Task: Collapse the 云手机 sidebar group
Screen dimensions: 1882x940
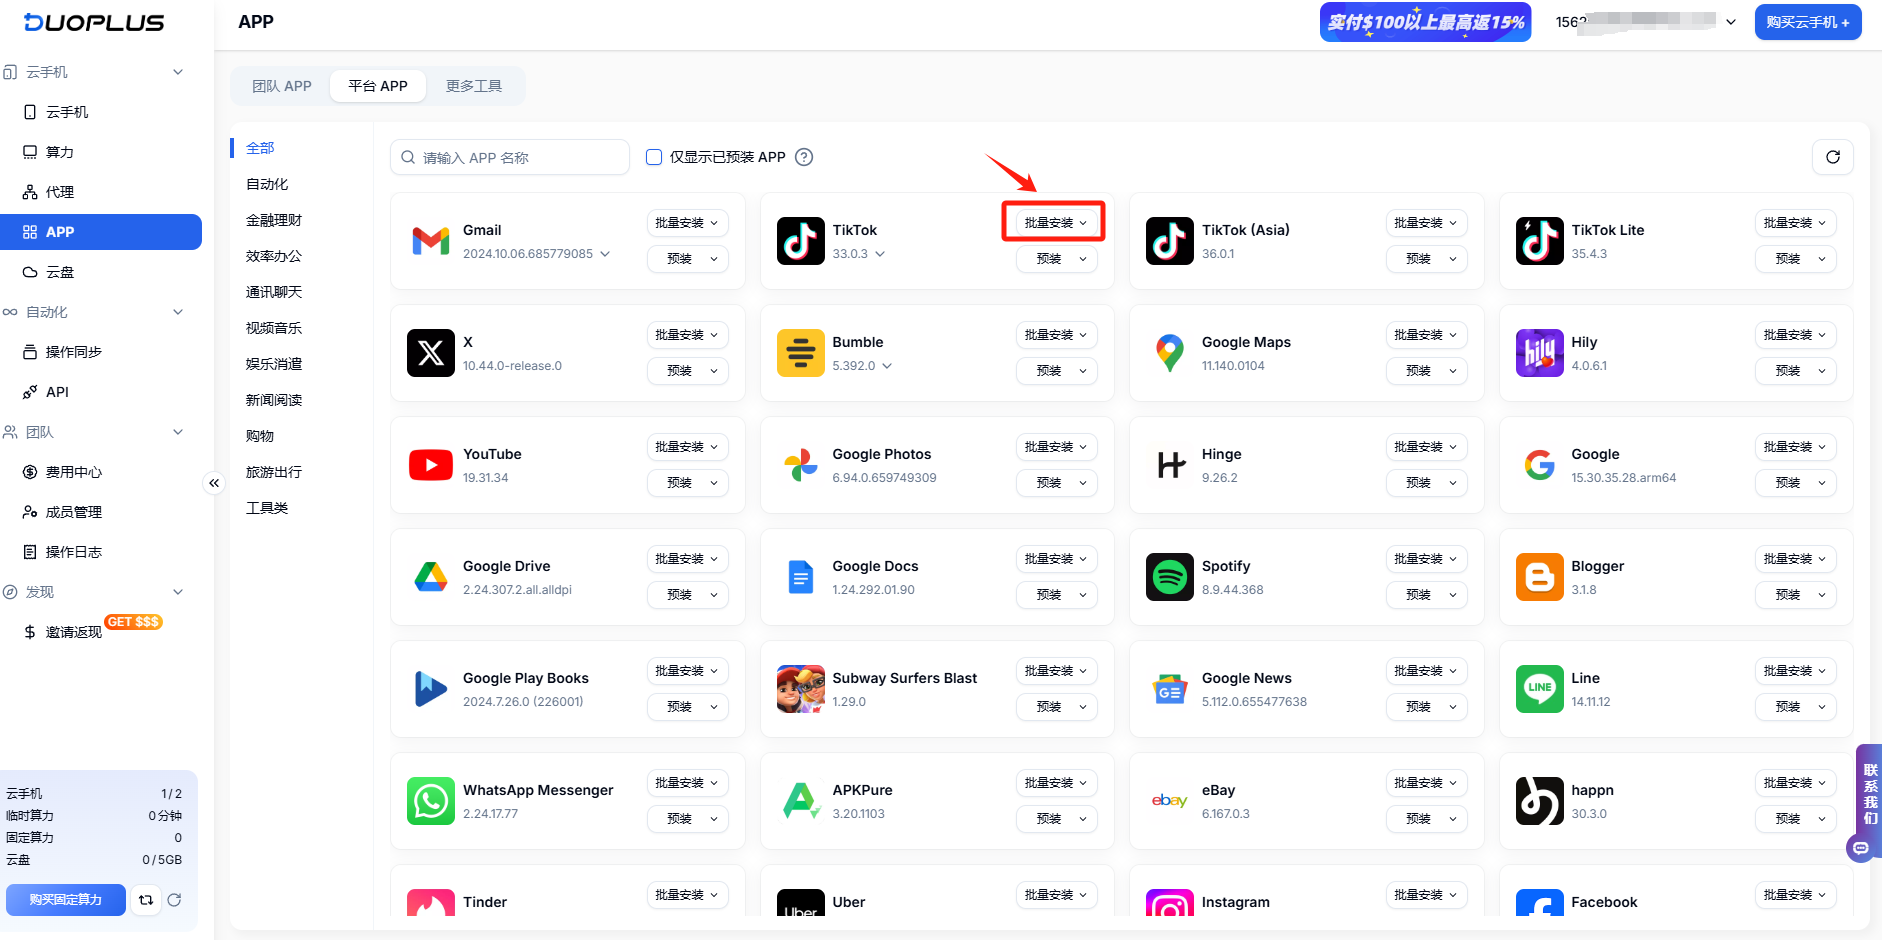Action: [x=178, y=72]
